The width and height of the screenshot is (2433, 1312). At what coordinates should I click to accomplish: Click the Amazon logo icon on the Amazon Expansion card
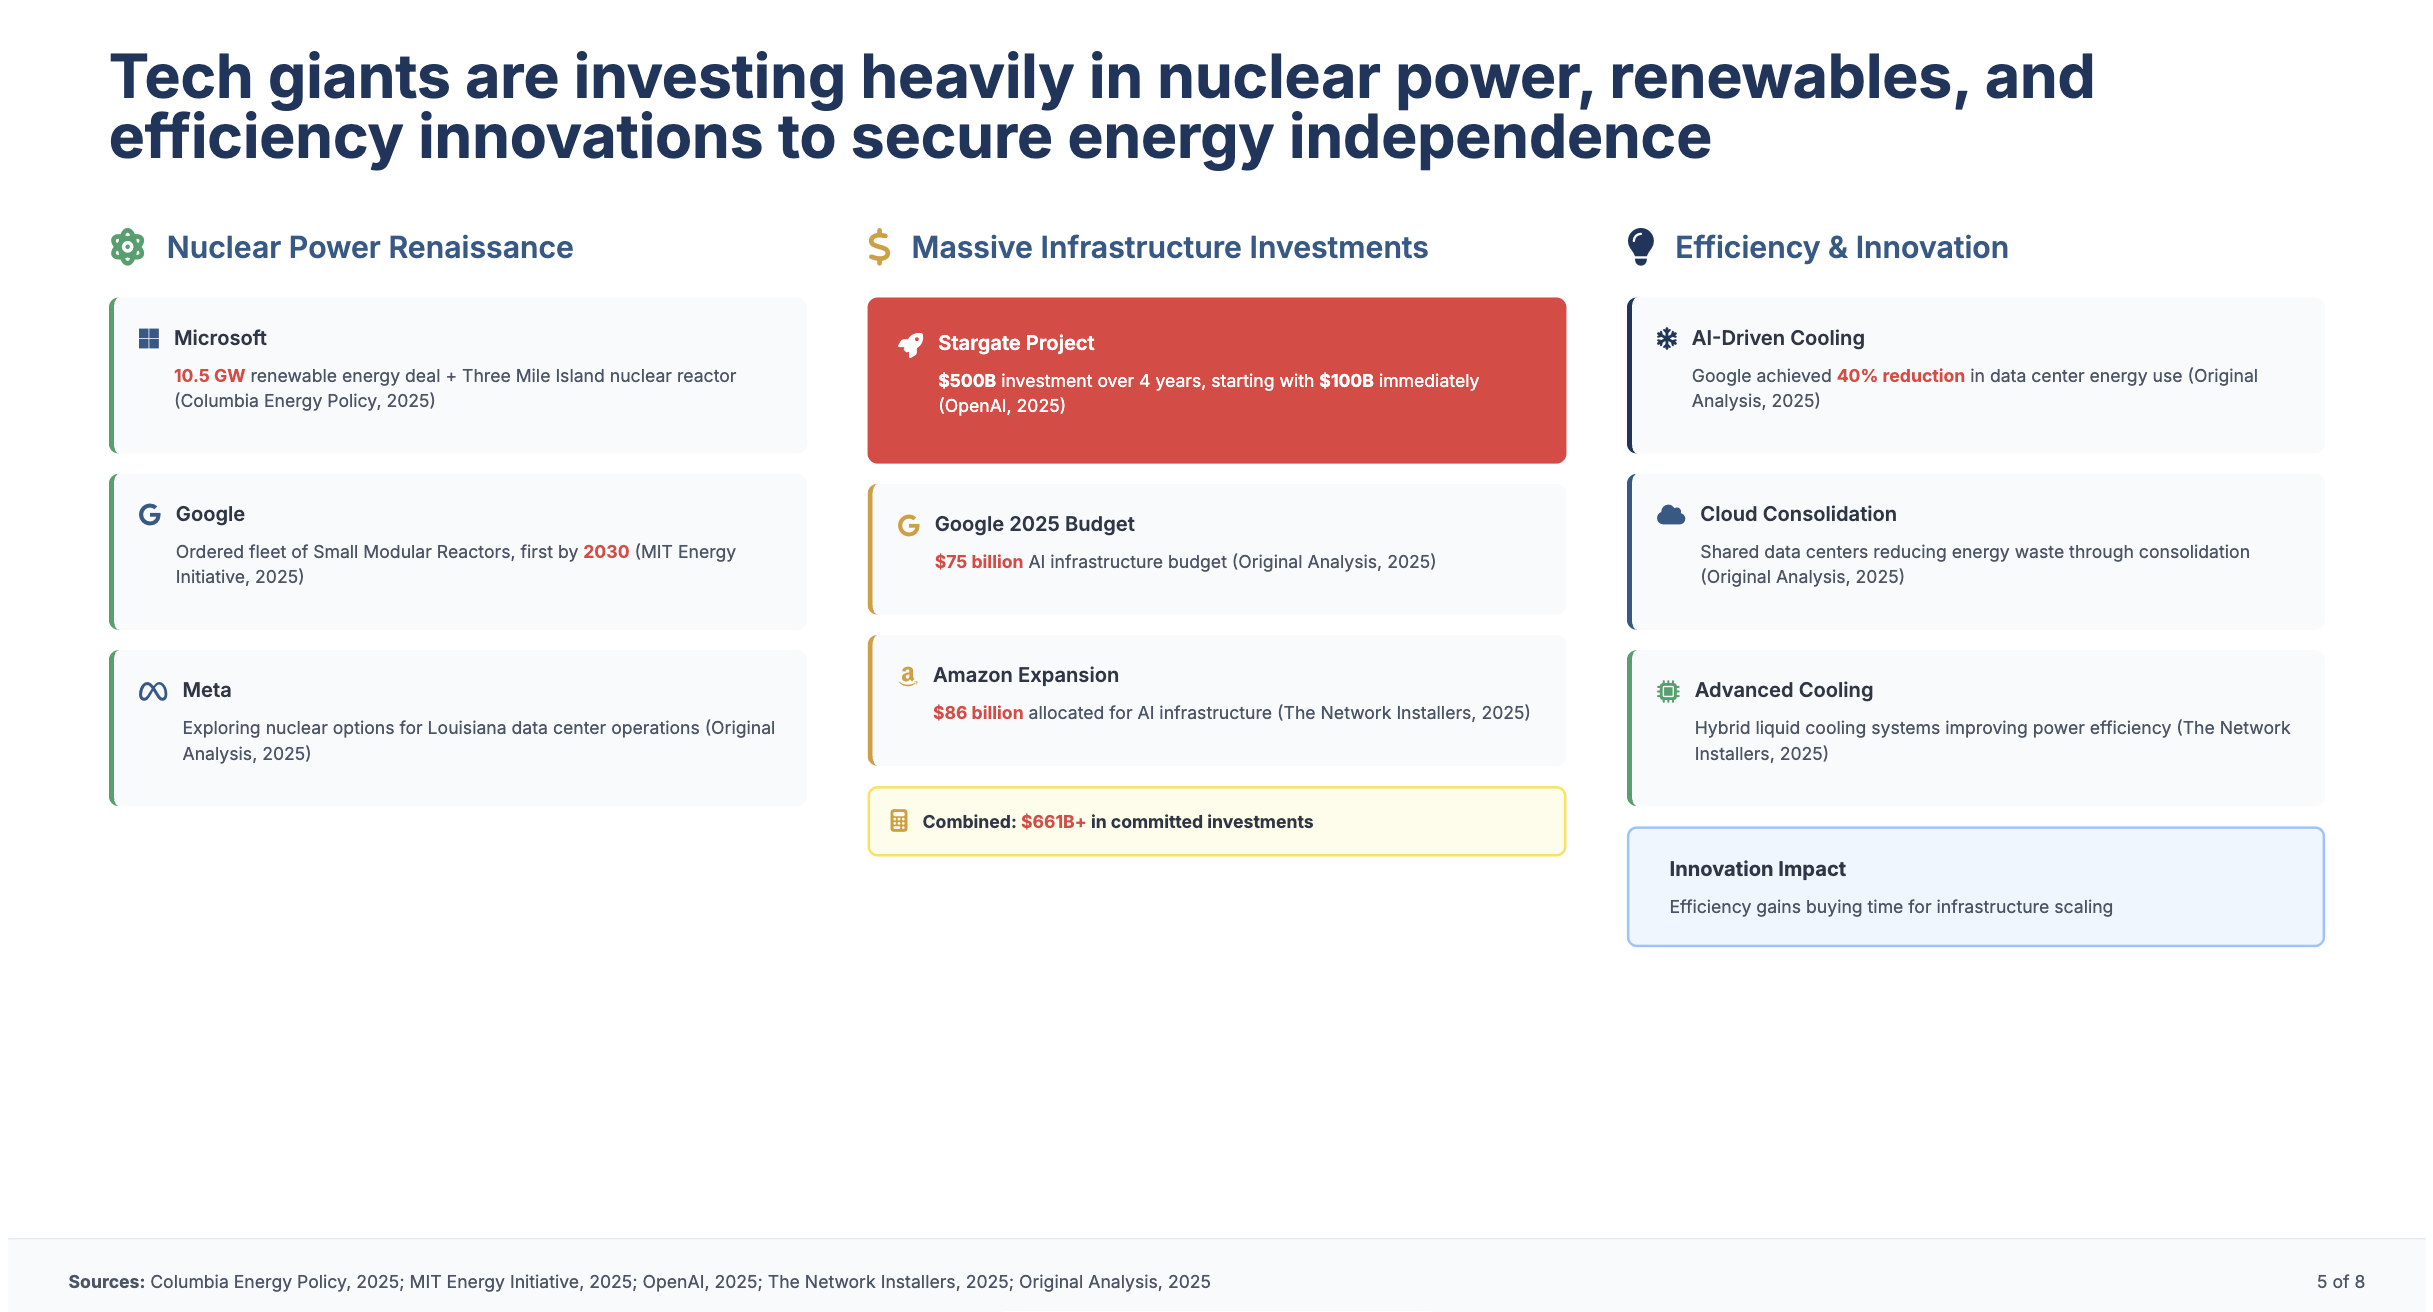tap(908, 676)
